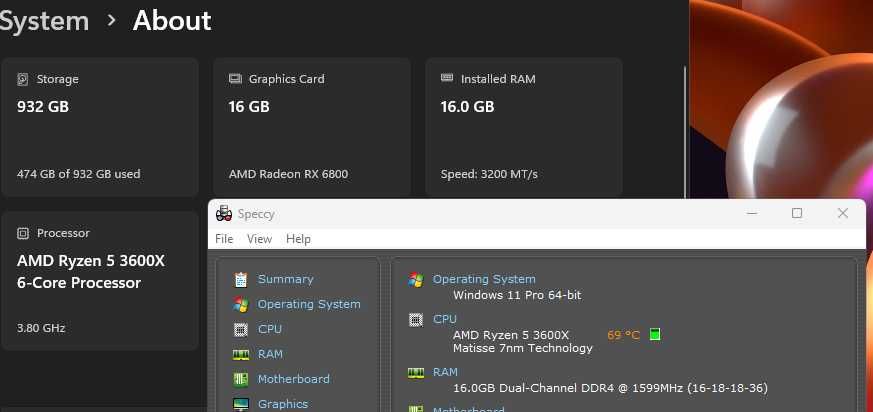Click the Matisse 7nm Technology text

tap(523, 348)
